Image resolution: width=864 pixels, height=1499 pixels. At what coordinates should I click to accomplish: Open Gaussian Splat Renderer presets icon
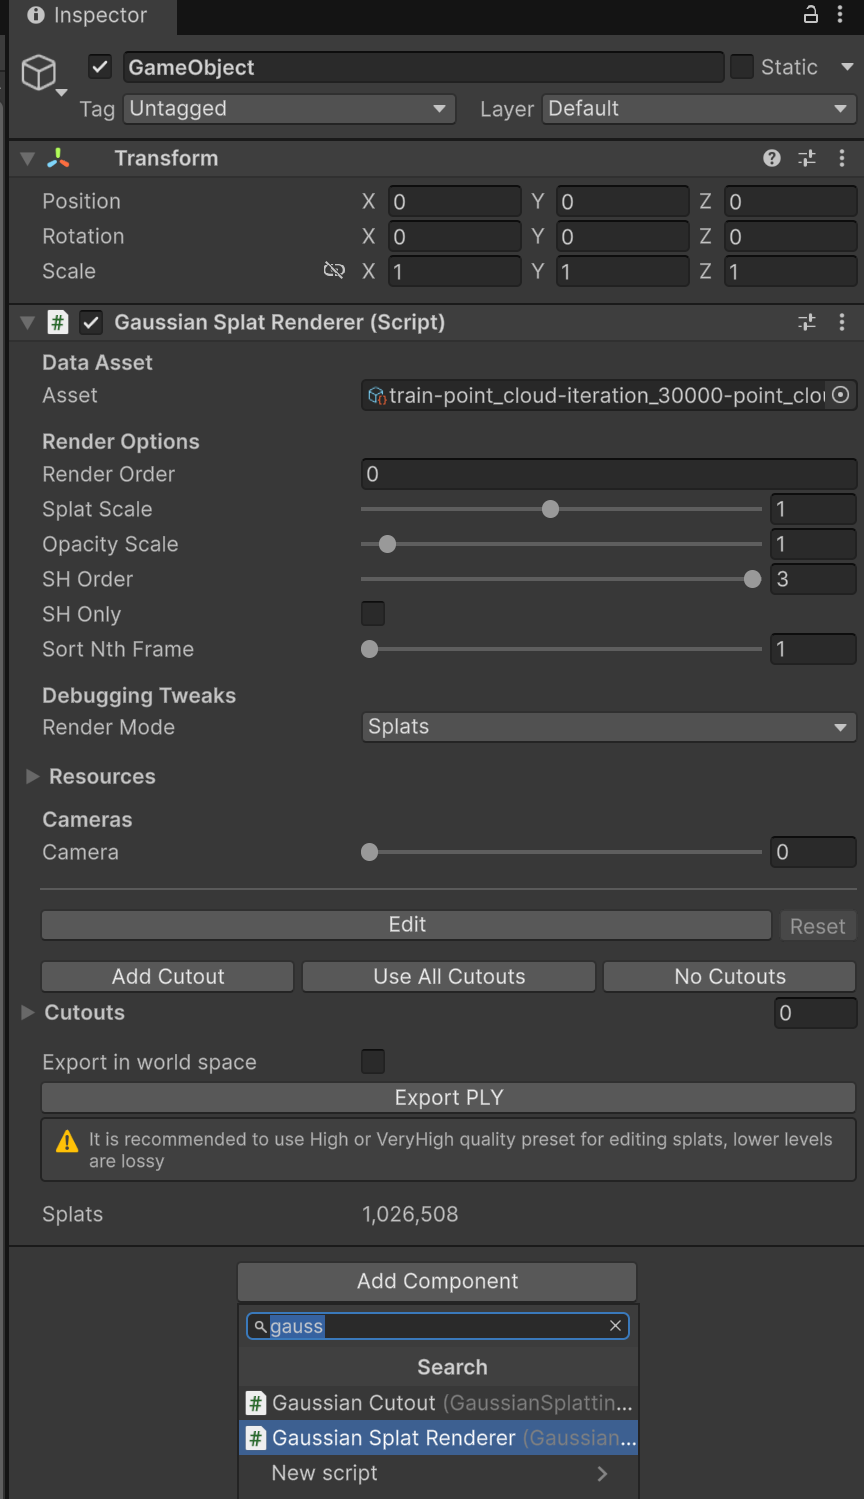[x=807, y=322]
